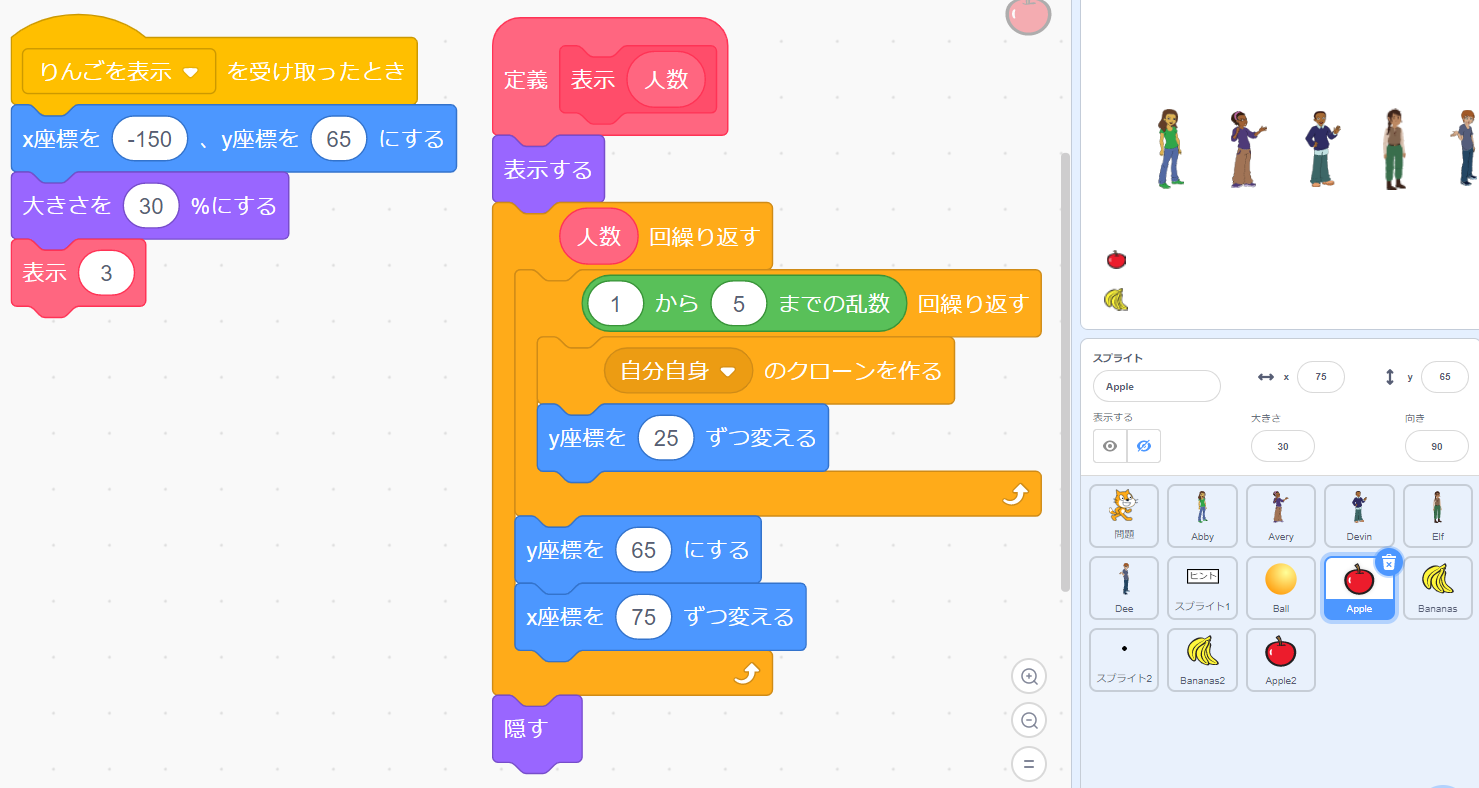Edit the sprite name field showing Apple
This screenshot has height=788, width=1479.
click(1156, 386)
